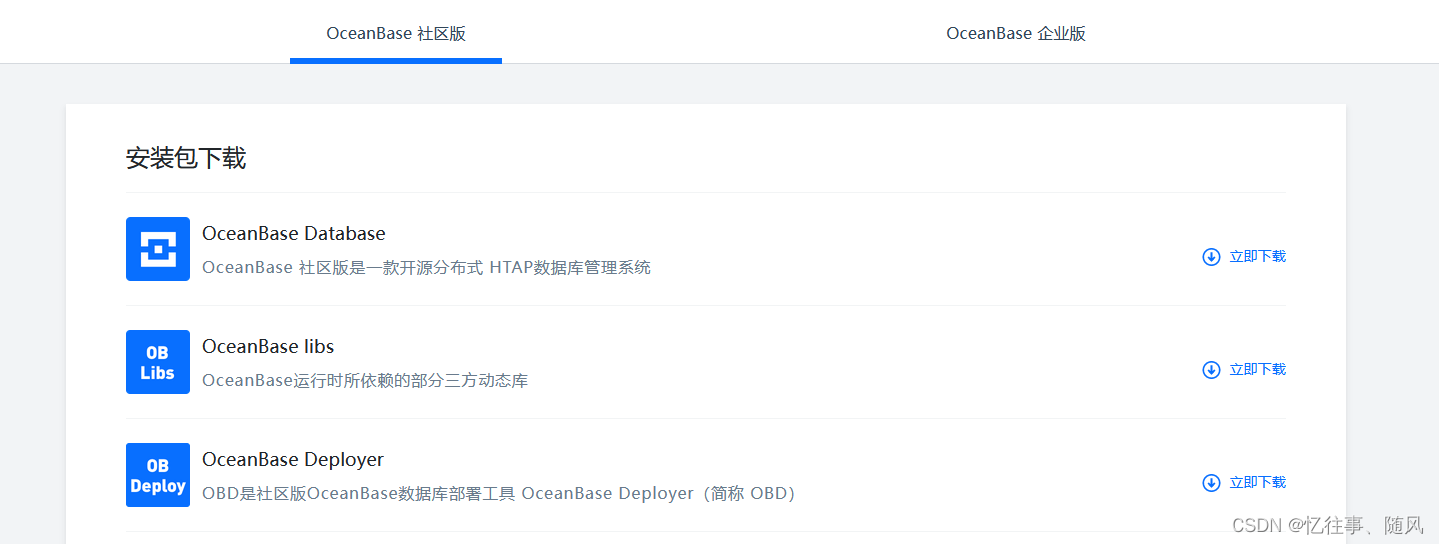Screen dimensions: 1439x544
Task: Click the OceanBase Database logo icon
Action: coord(158,249)
